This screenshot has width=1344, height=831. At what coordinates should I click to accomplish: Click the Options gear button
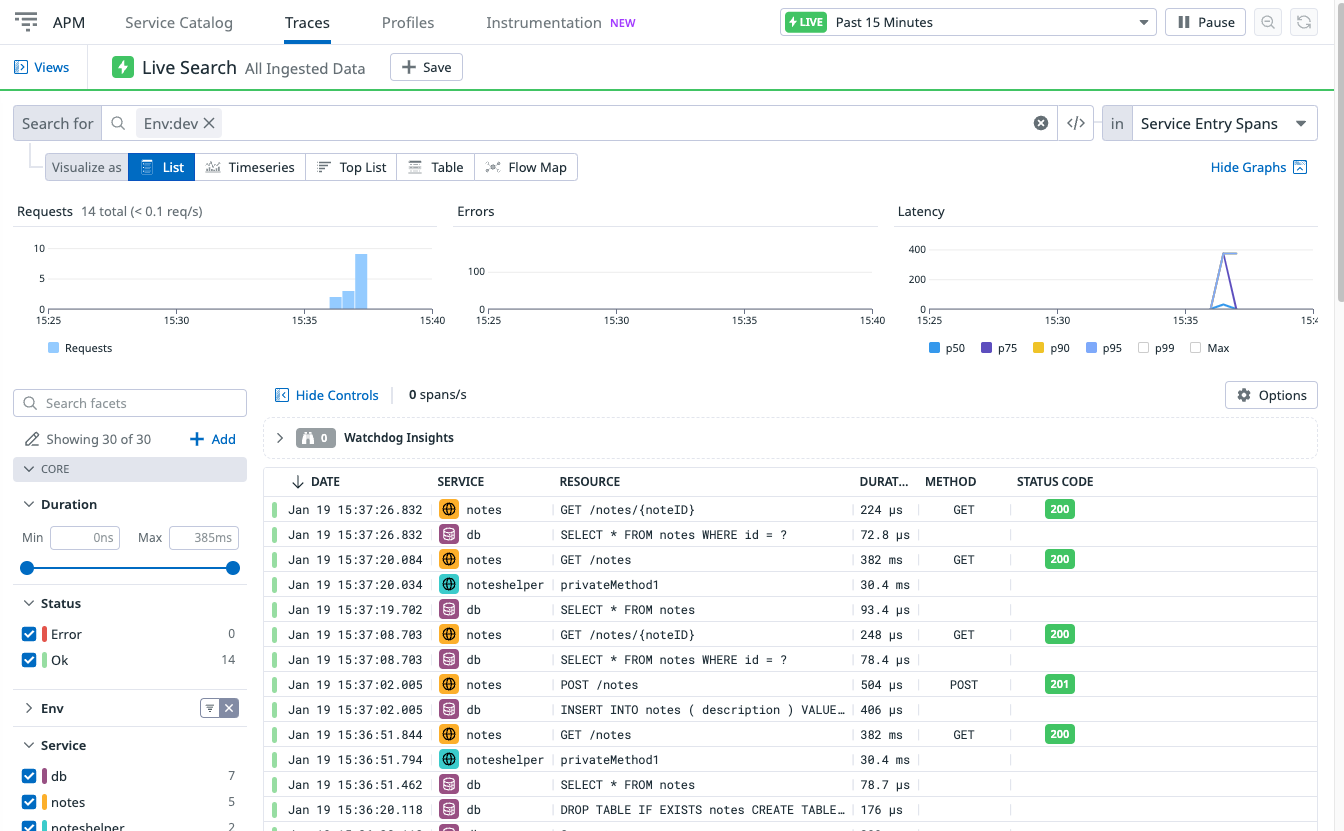click(x=1271, y=395)
